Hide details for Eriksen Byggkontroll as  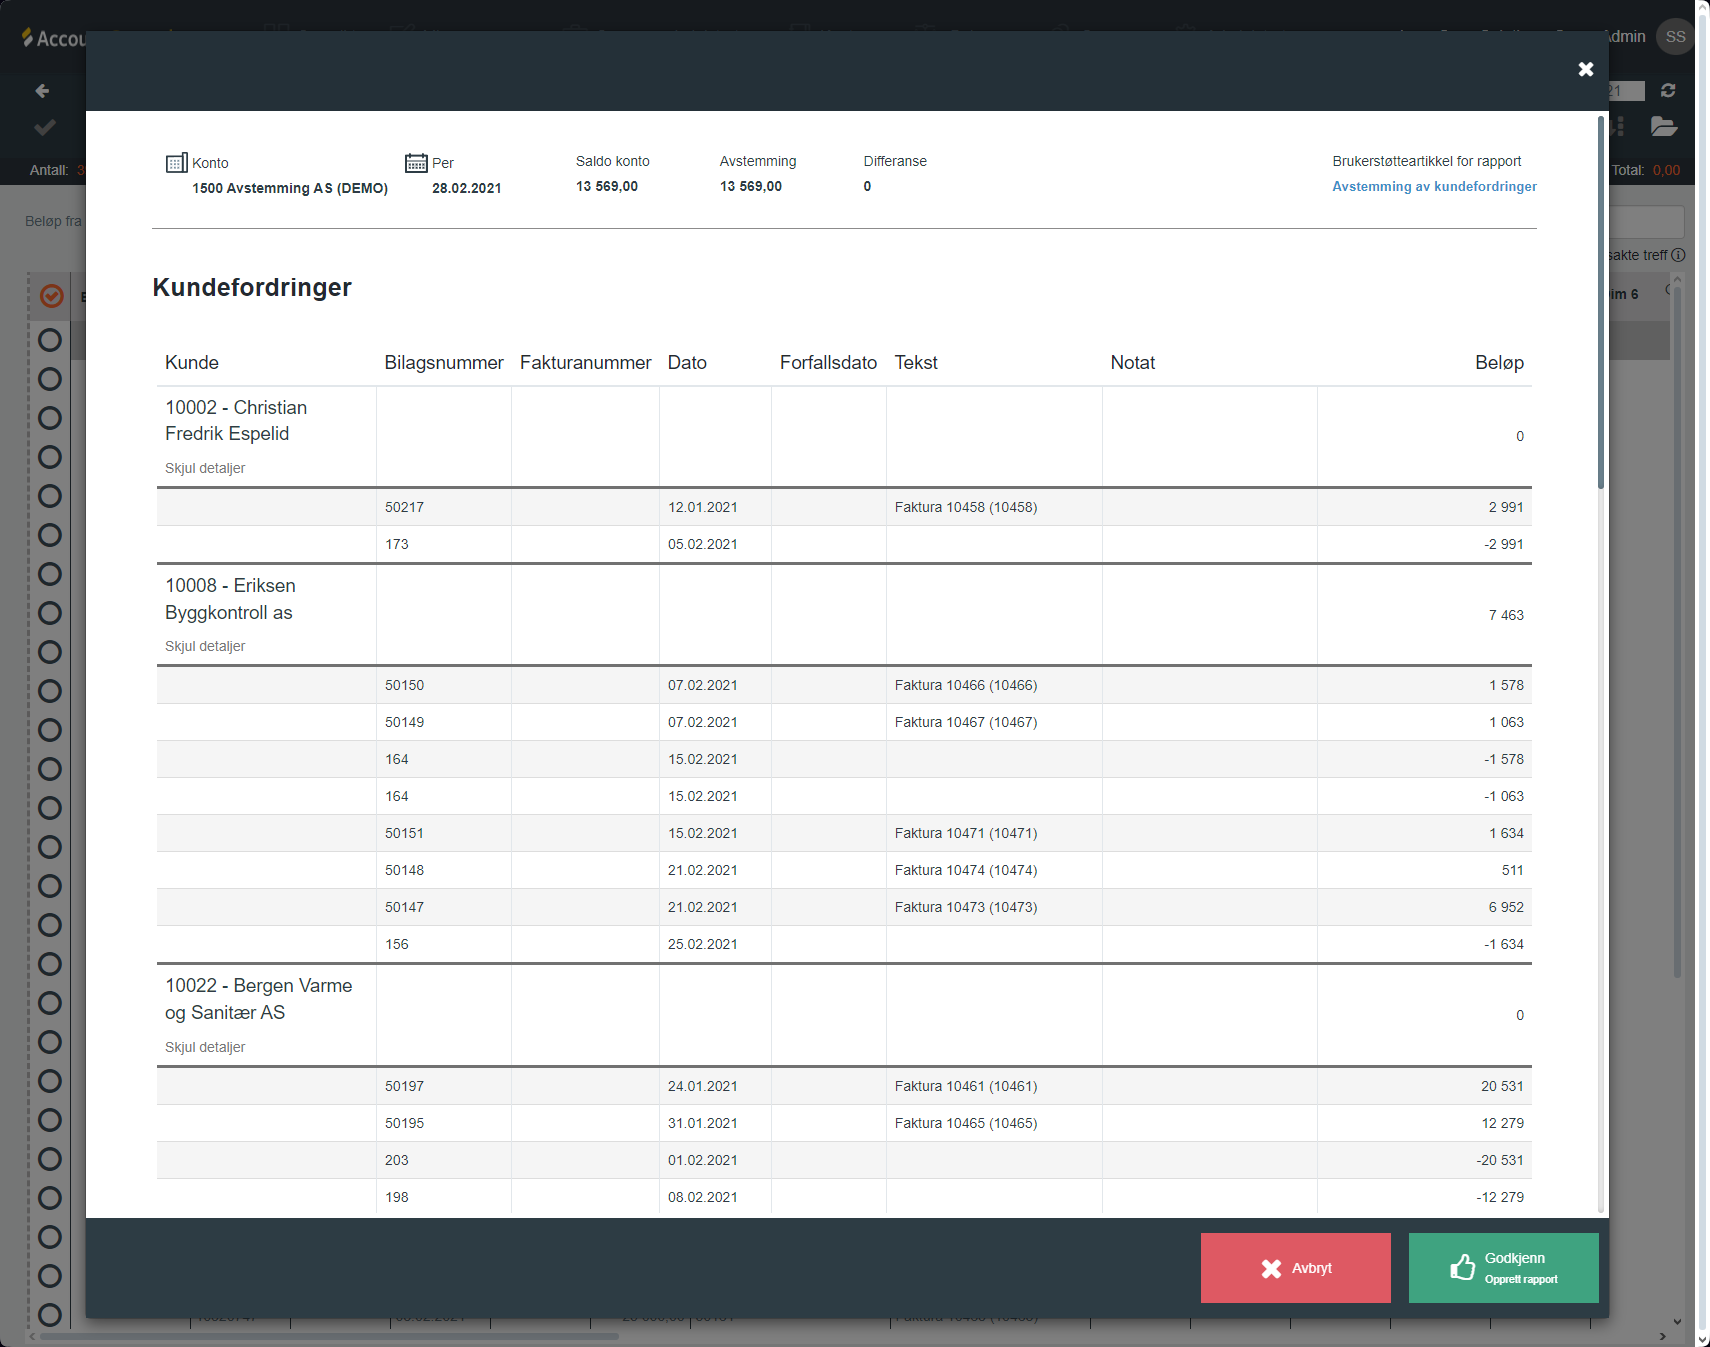pyautogui.click(x=205, y=646)
